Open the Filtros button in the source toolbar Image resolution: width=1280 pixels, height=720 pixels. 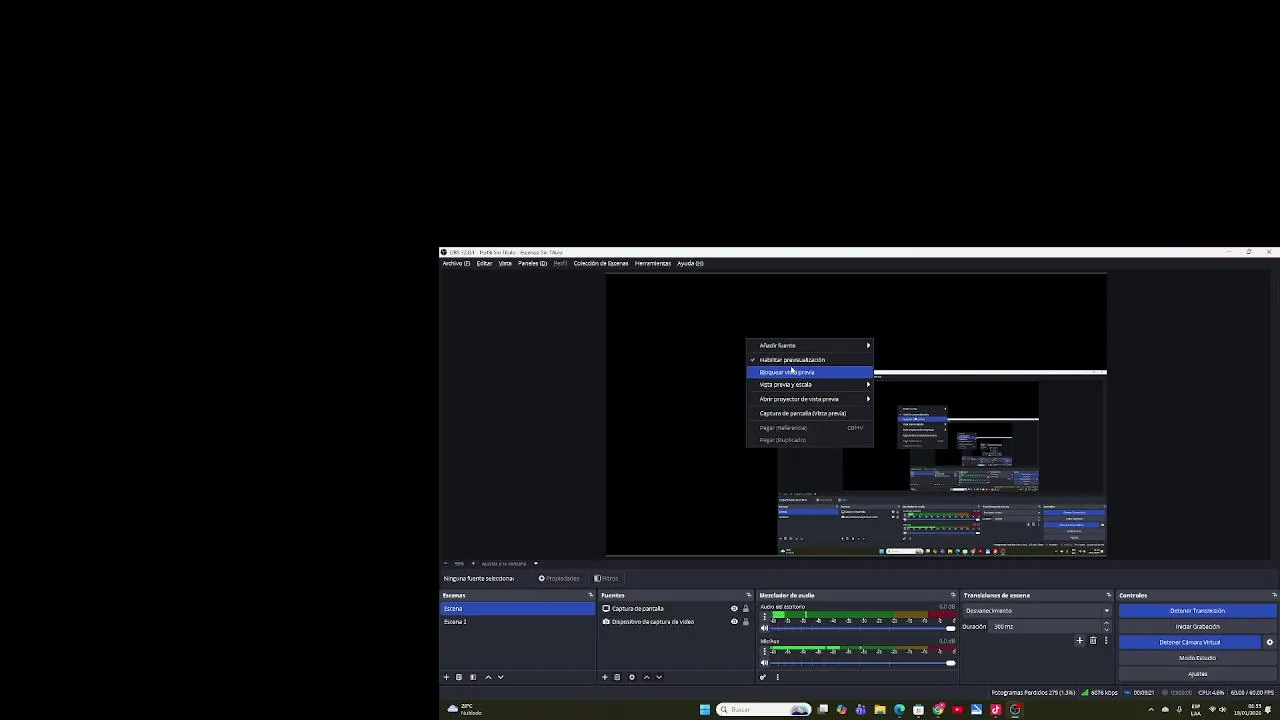pos(606,578)
